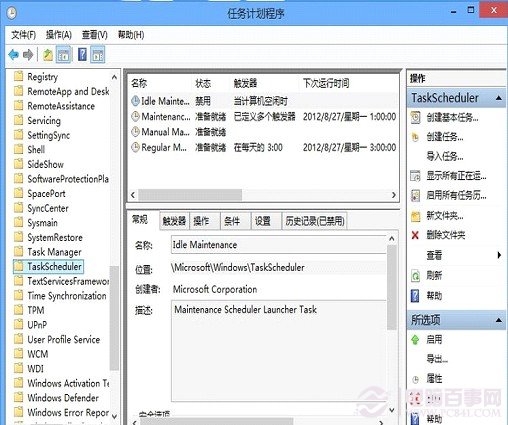Click the 帮助 icon under TaskScheduler actions
Image resolution: width=508 pixels, height=425 pixels.
pos(415,296)
